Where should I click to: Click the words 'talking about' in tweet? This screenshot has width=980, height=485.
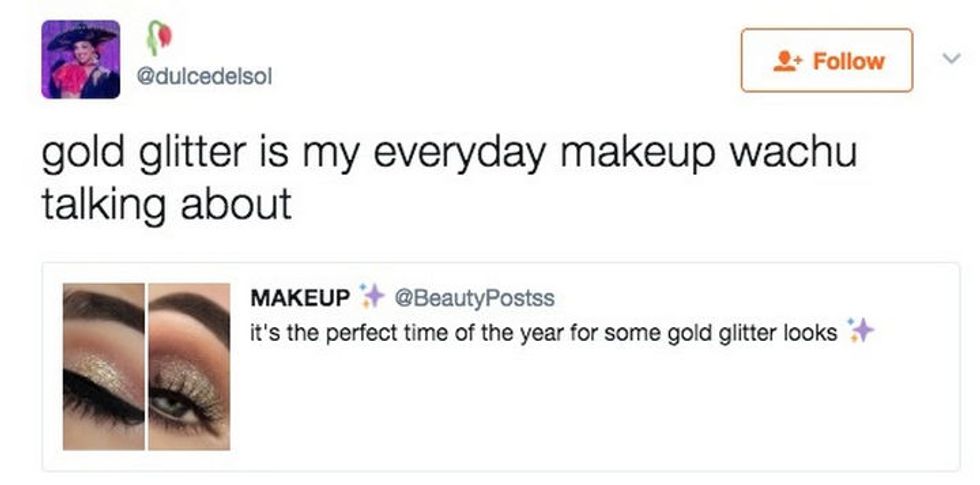click(165, 203)
